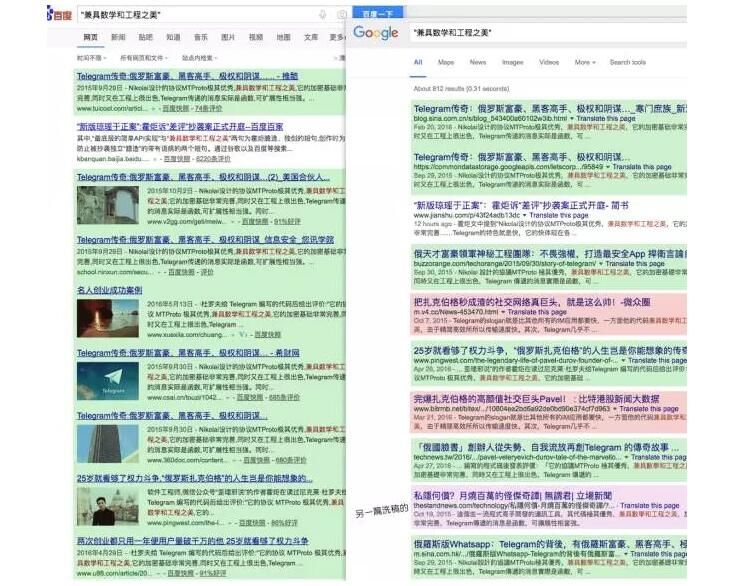Screen dimensions: 731x586
Task: Open Google result titled 新版琼瑶于正案 - 简书
Action: pyautogui.click(x=521, y=206)
